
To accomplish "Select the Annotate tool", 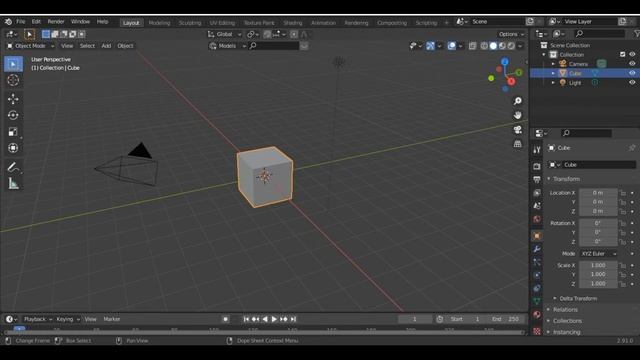I will pyautogui.click(x=13, y=167).
